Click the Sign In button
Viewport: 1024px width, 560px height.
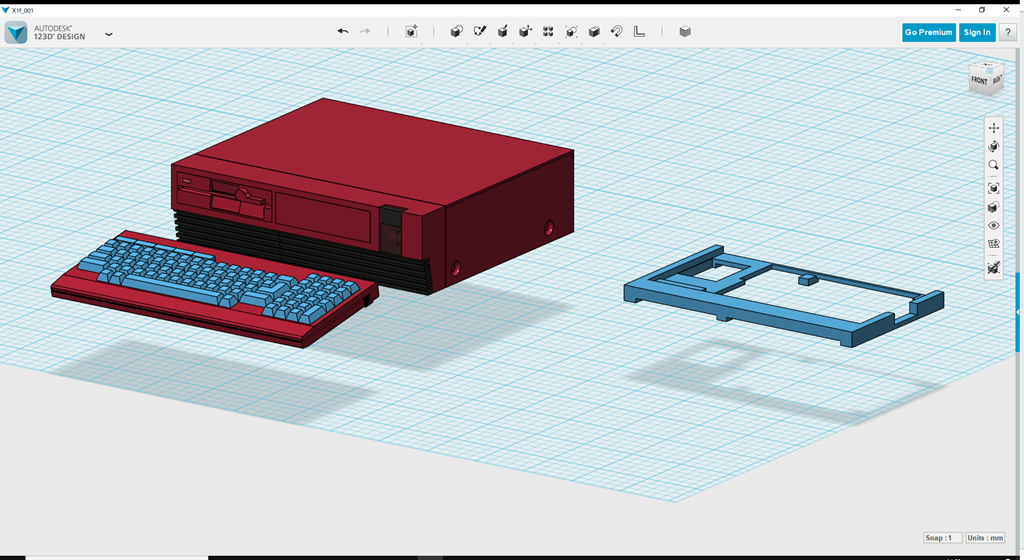[x=977, y=32]
